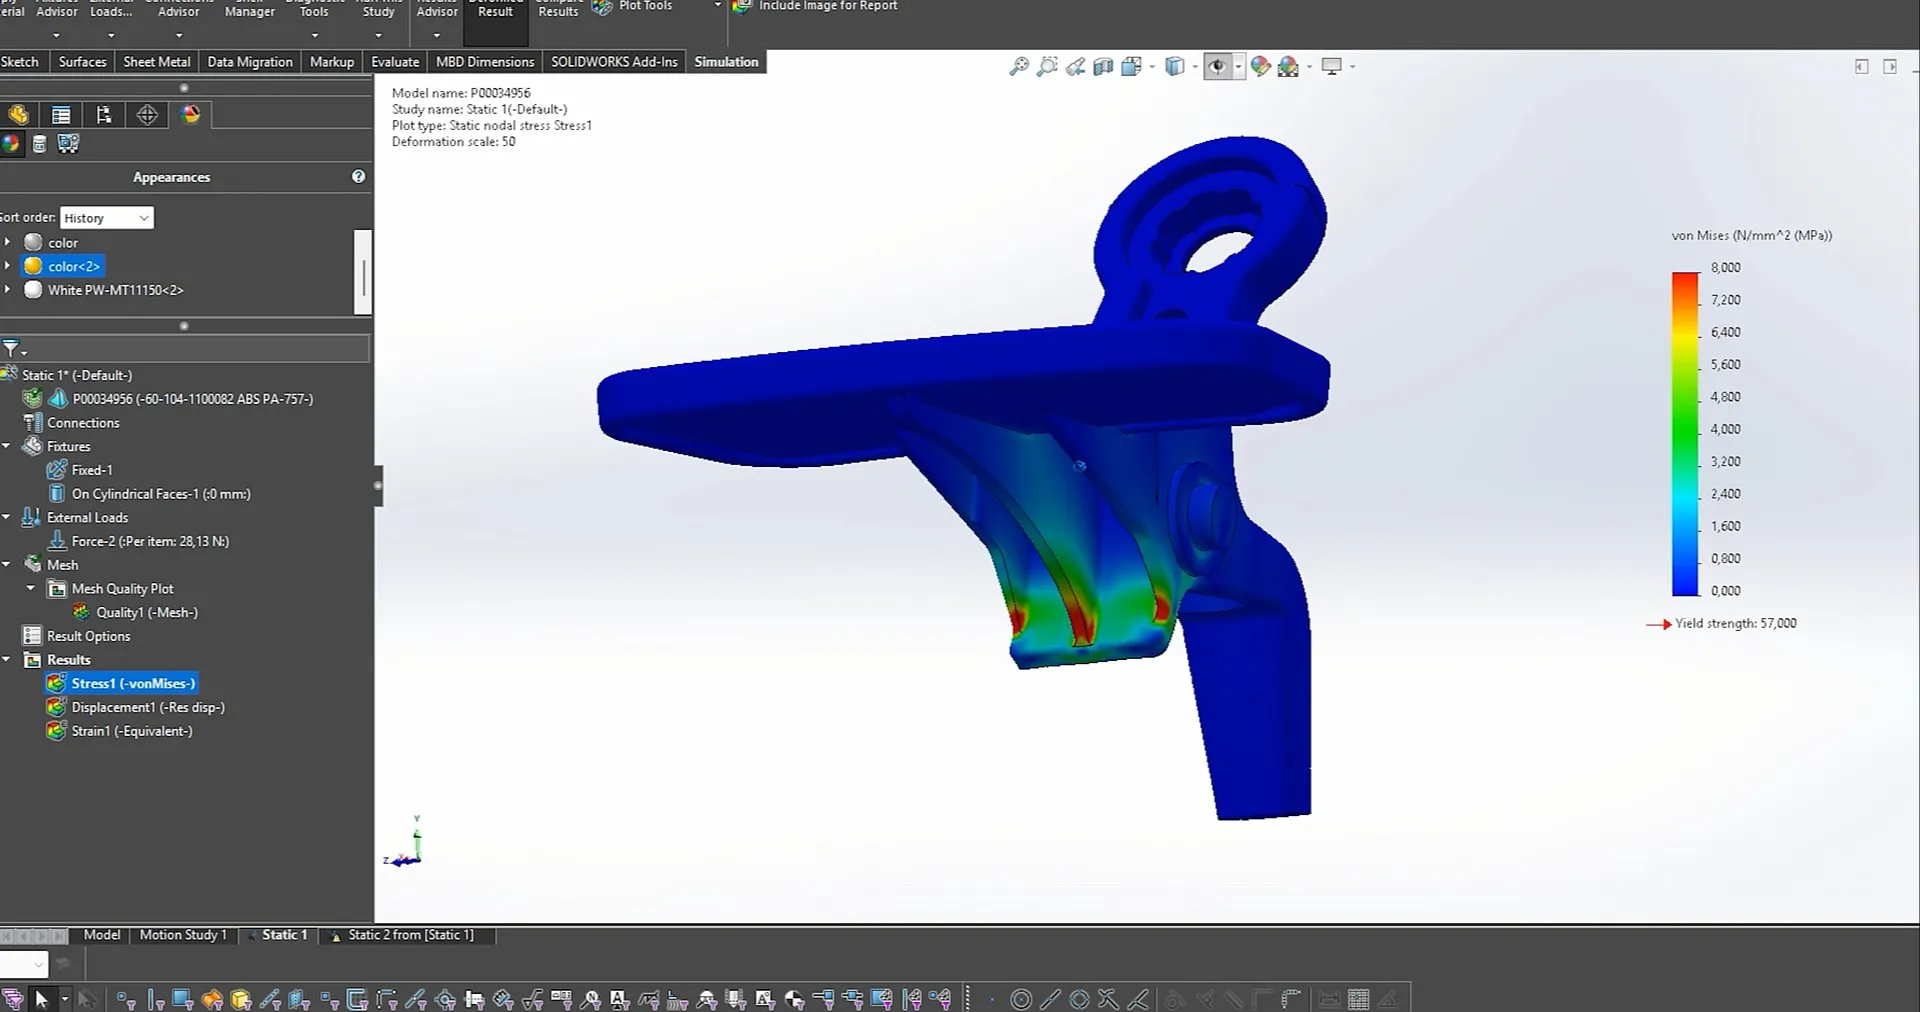This screenshot has width=1920, height=1012.
Task: Click Edit Appearance color ball icon
Action: [1260, 67]
